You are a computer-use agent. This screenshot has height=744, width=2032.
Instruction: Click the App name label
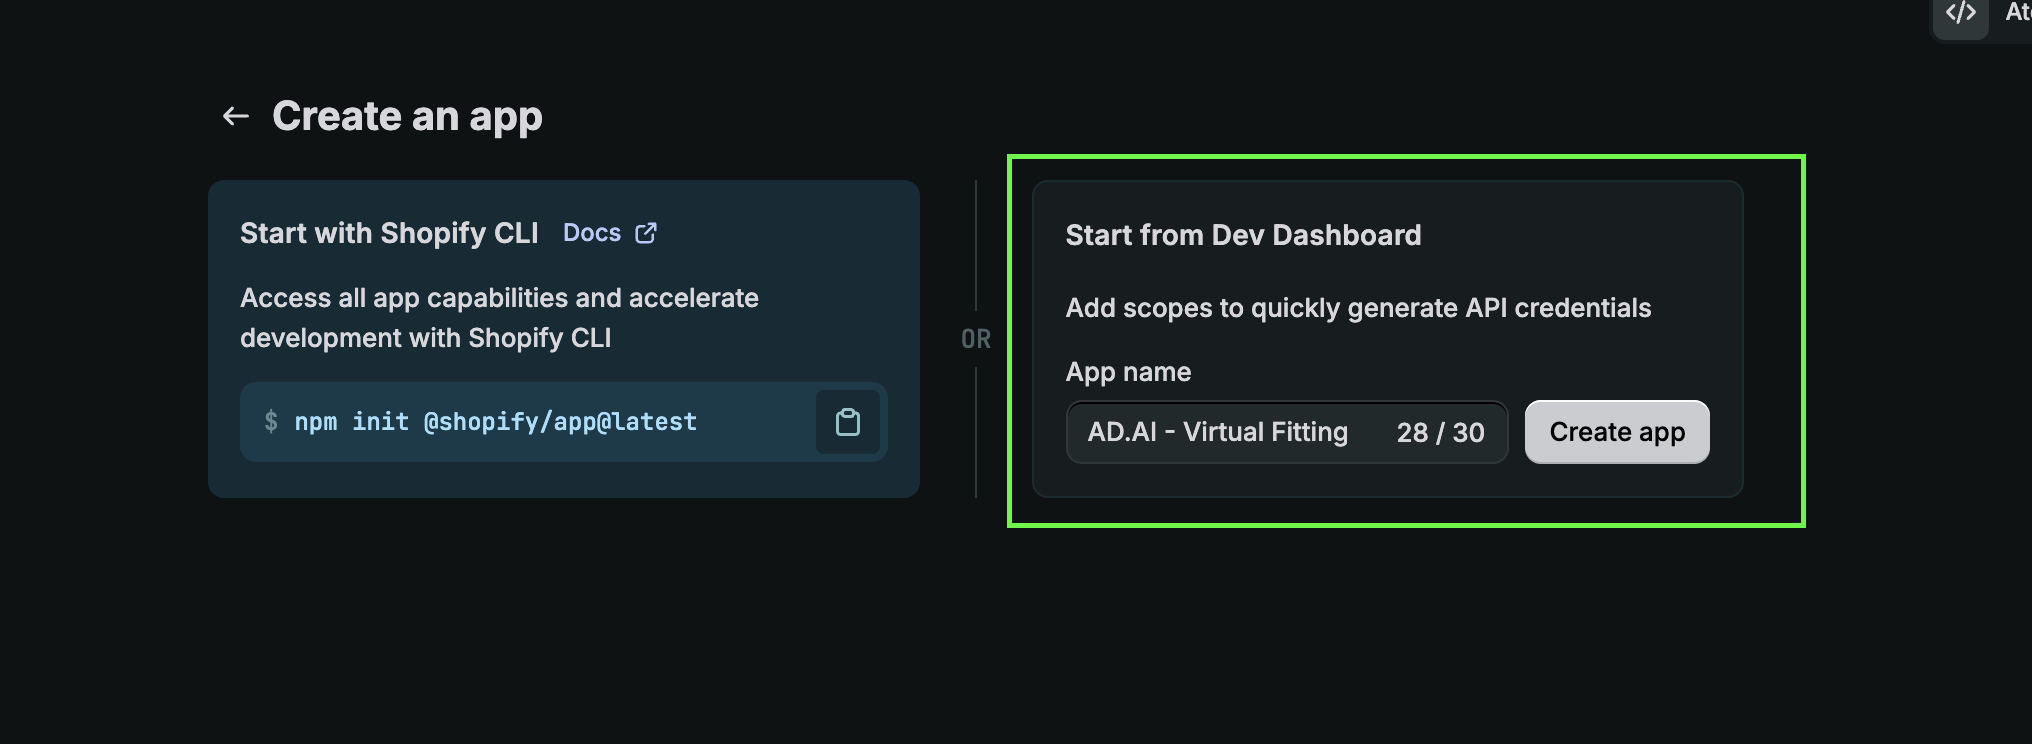pos(1128,372)
